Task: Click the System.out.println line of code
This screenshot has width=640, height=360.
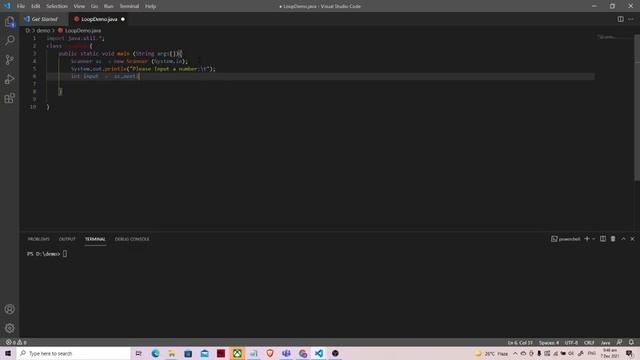Action: (143, 69)
